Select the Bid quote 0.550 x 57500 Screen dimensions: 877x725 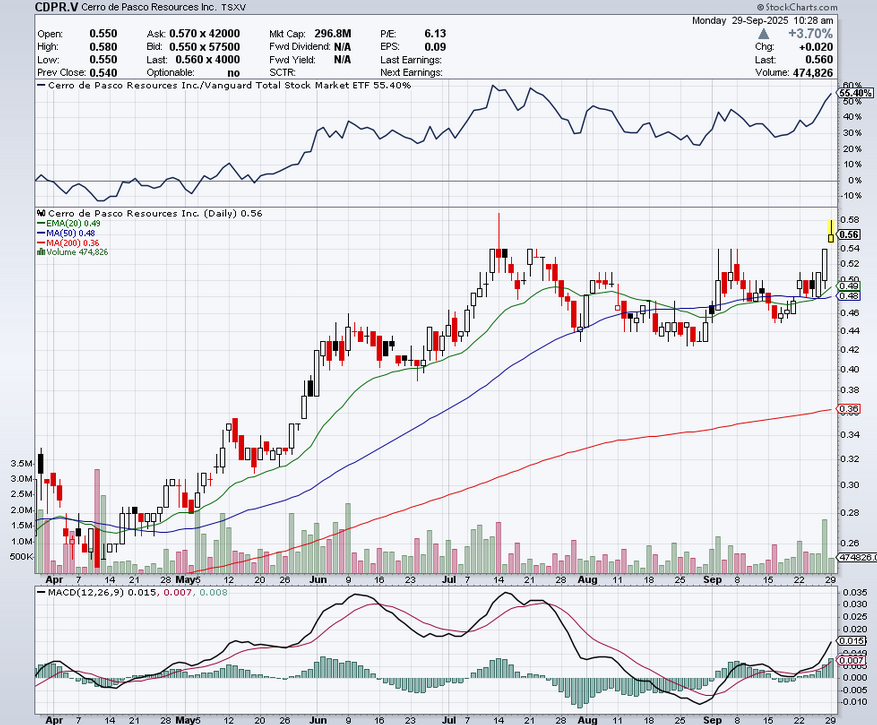click(x=204, y=47)
